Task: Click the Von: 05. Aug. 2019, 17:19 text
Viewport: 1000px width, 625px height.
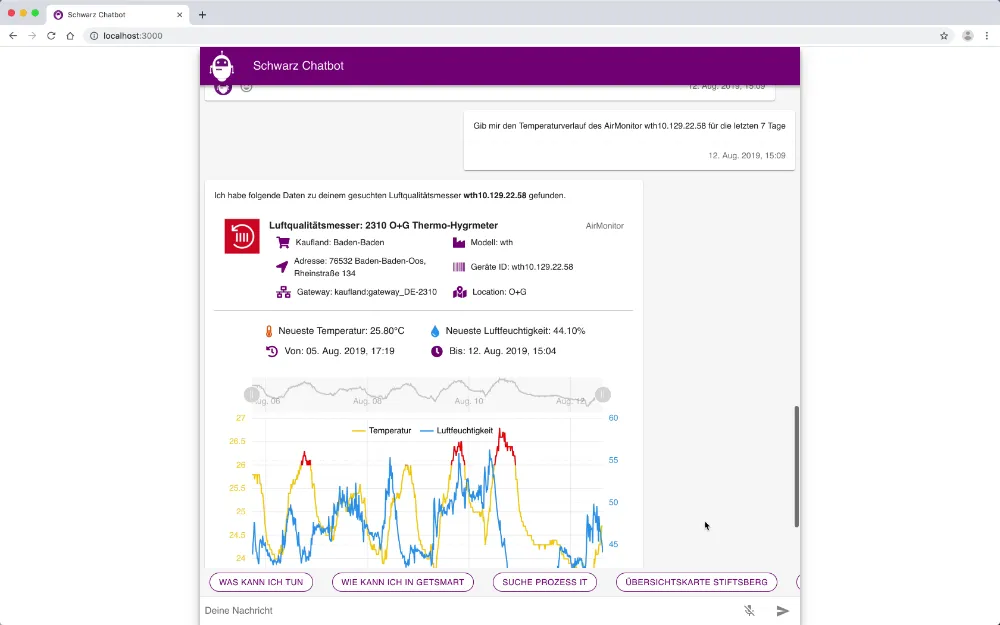Action: 339,351
